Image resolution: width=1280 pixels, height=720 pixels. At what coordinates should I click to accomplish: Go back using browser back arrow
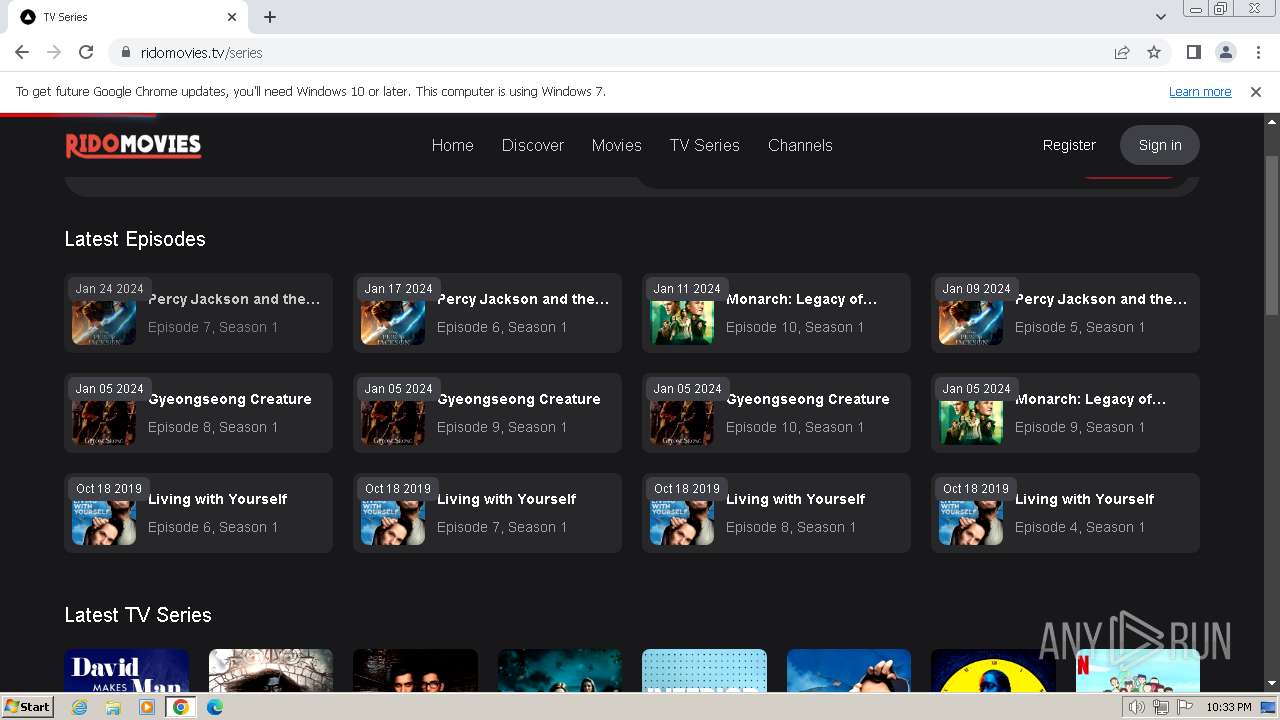22,52
